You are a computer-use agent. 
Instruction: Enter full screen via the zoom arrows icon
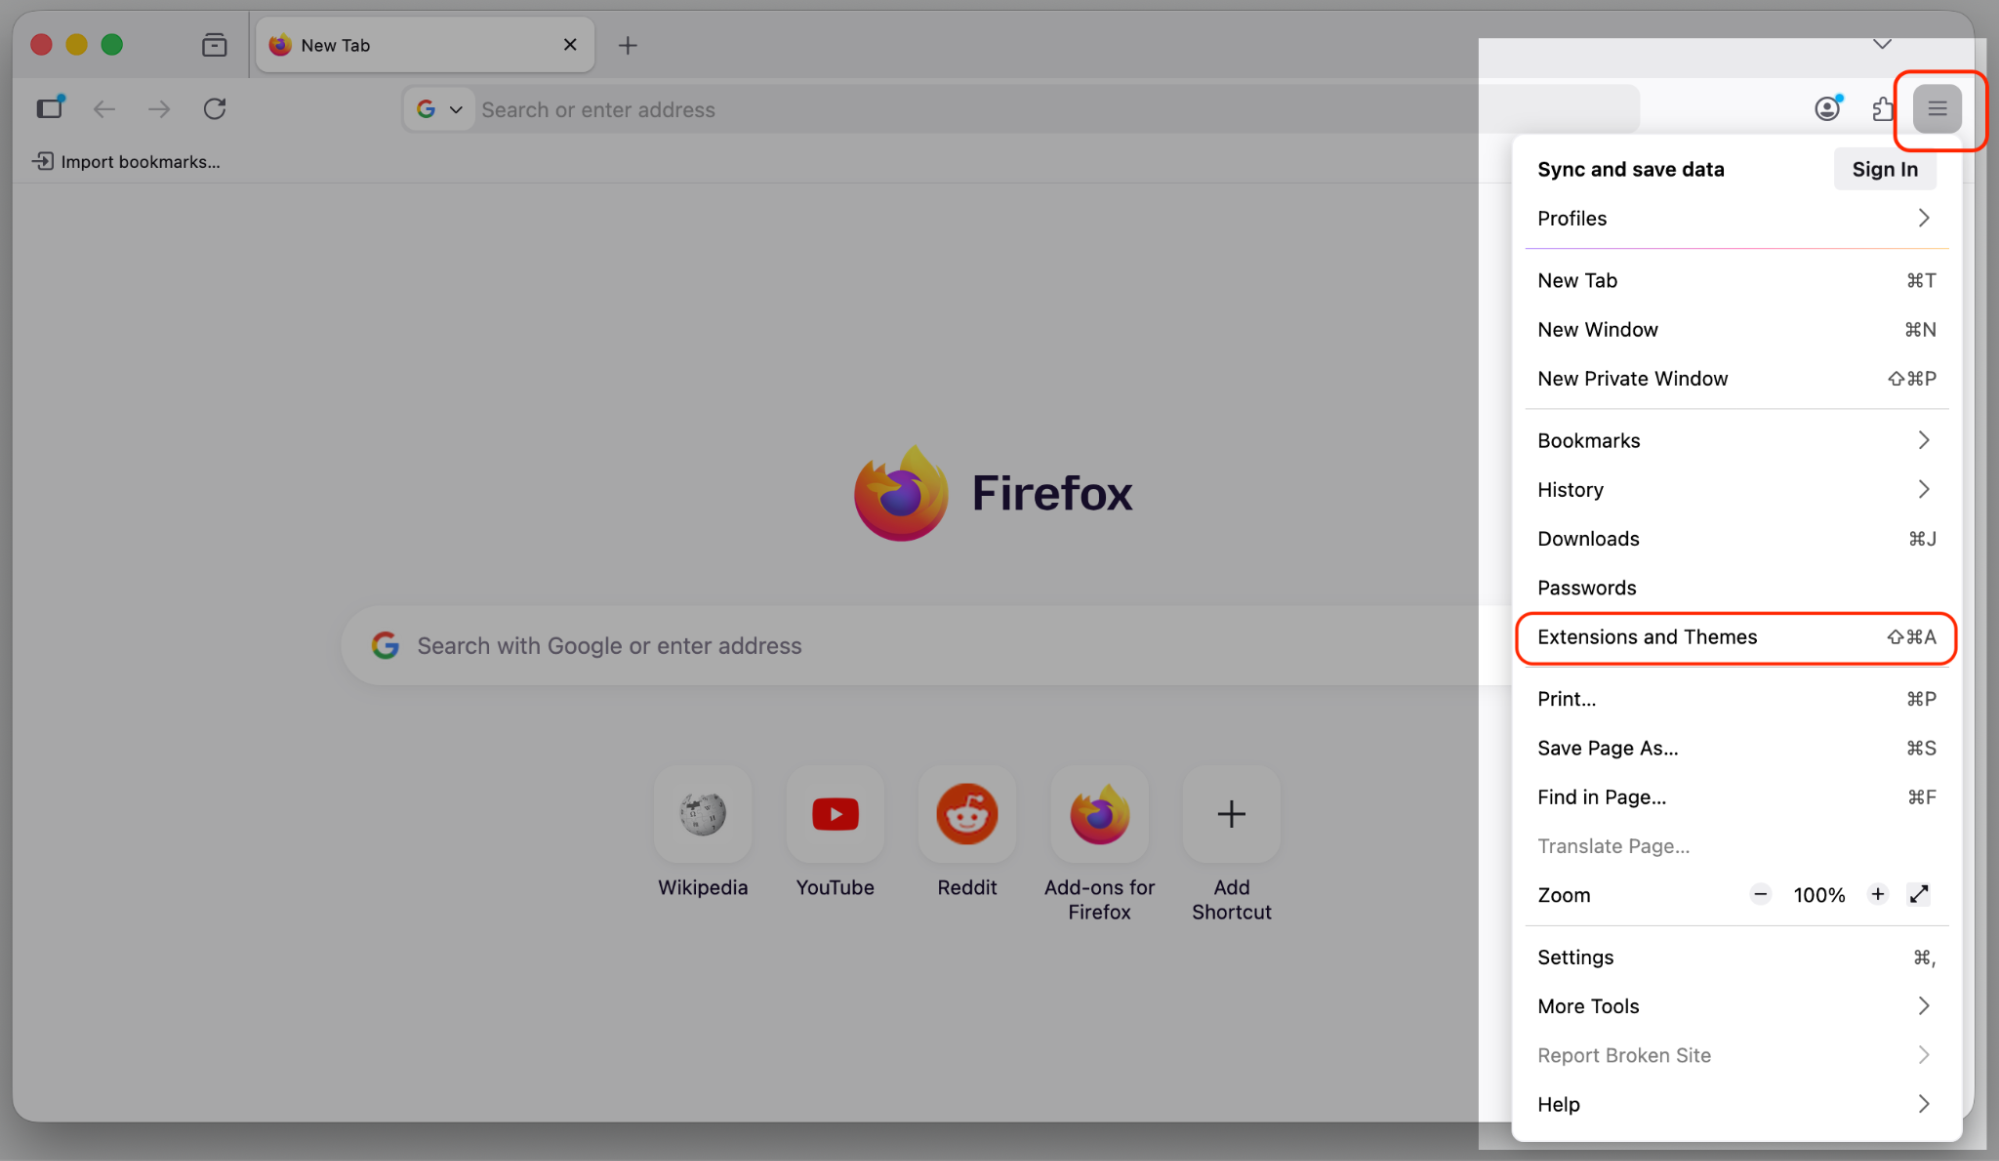tap(1918, 895)
